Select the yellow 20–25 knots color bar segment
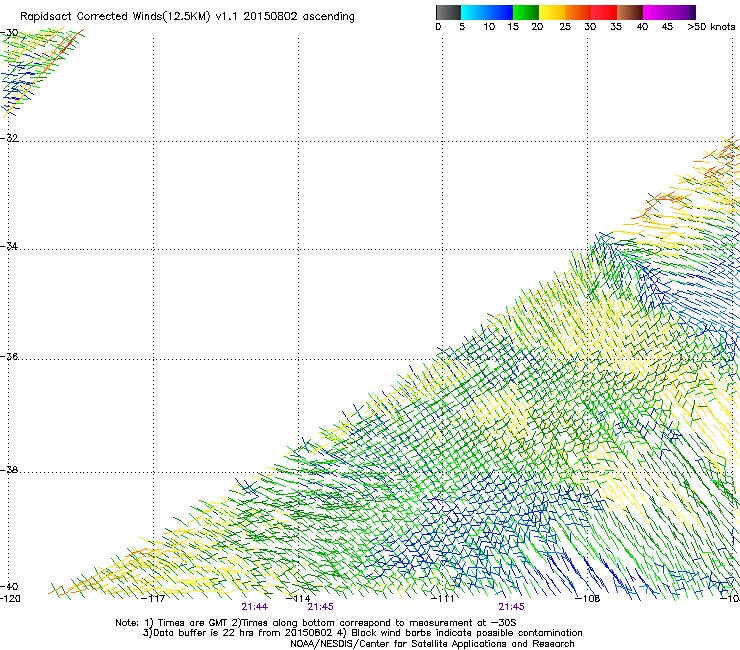This screenshot has height=650, width=740. tap(552, 12)
